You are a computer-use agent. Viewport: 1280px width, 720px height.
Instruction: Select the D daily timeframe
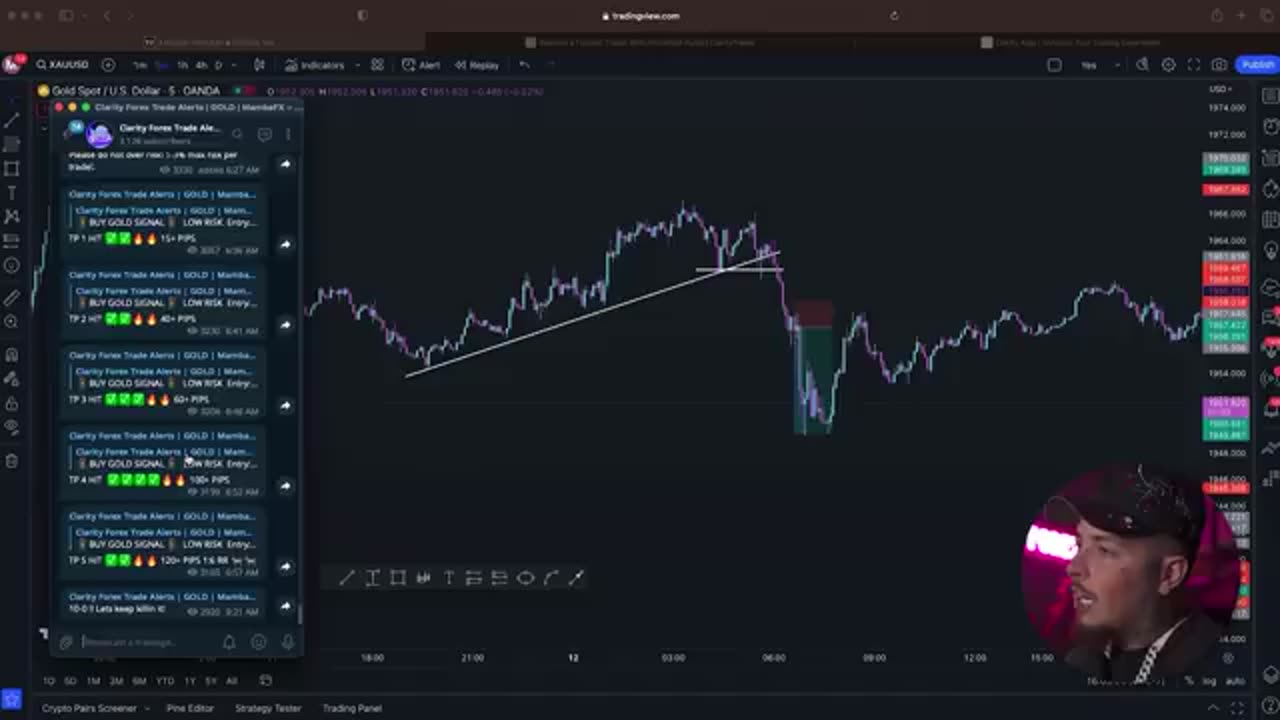(218, 65)
